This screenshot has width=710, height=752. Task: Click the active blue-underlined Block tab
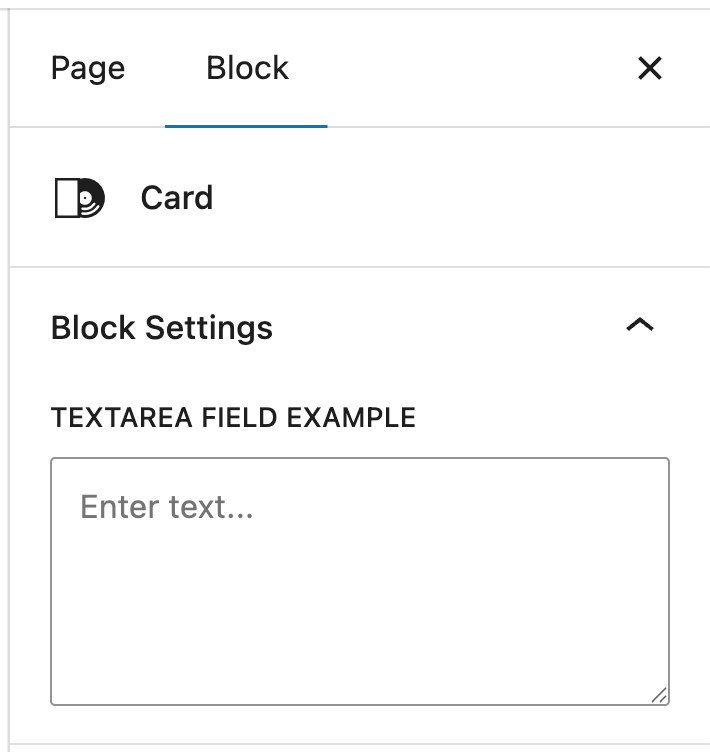coord(247,68)
